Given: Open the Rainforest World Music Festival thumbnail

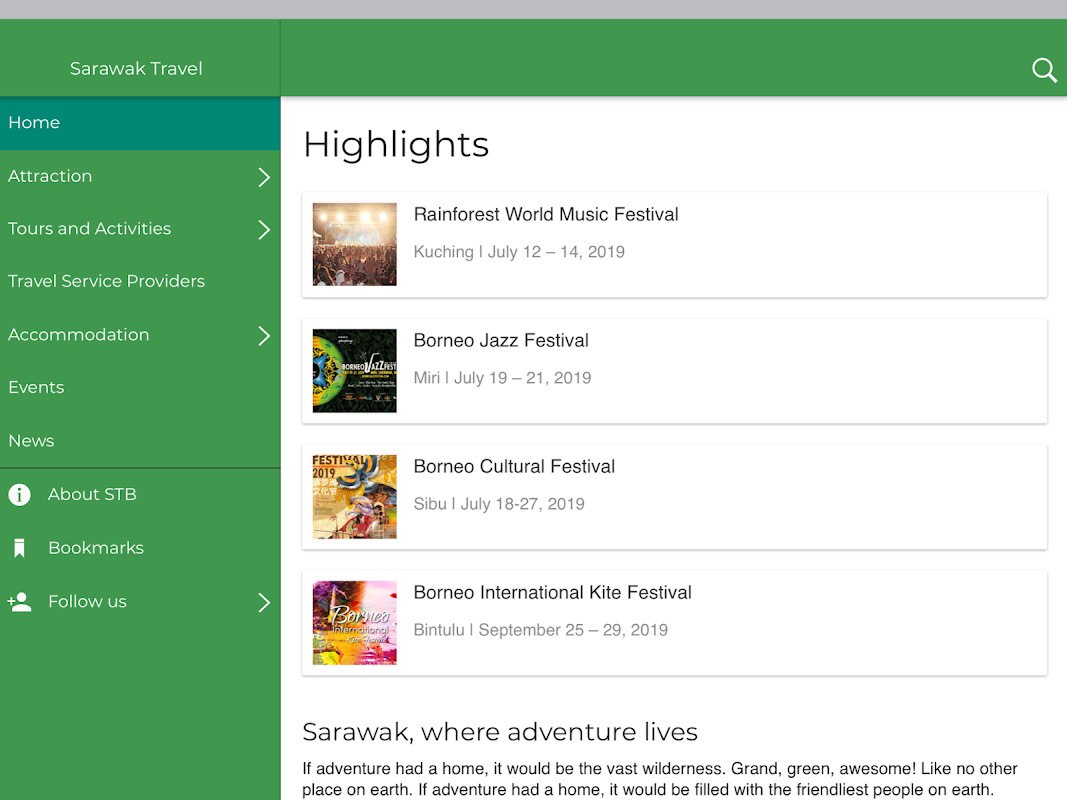Looking at the screenshot, I should pyautogui.click(x=354, y=244).
